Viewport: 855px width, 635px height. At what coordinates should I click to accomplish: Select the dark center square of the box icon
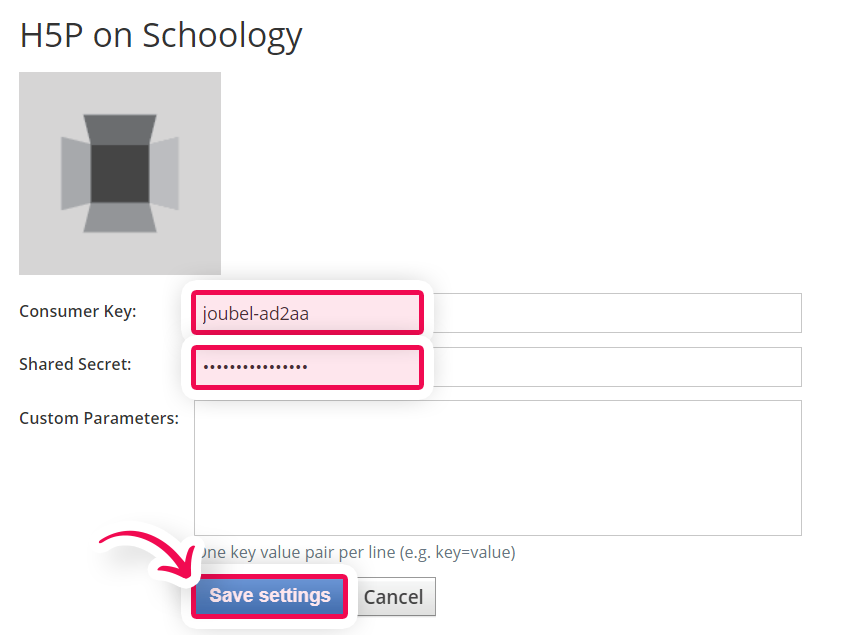(x=120, y=173)
